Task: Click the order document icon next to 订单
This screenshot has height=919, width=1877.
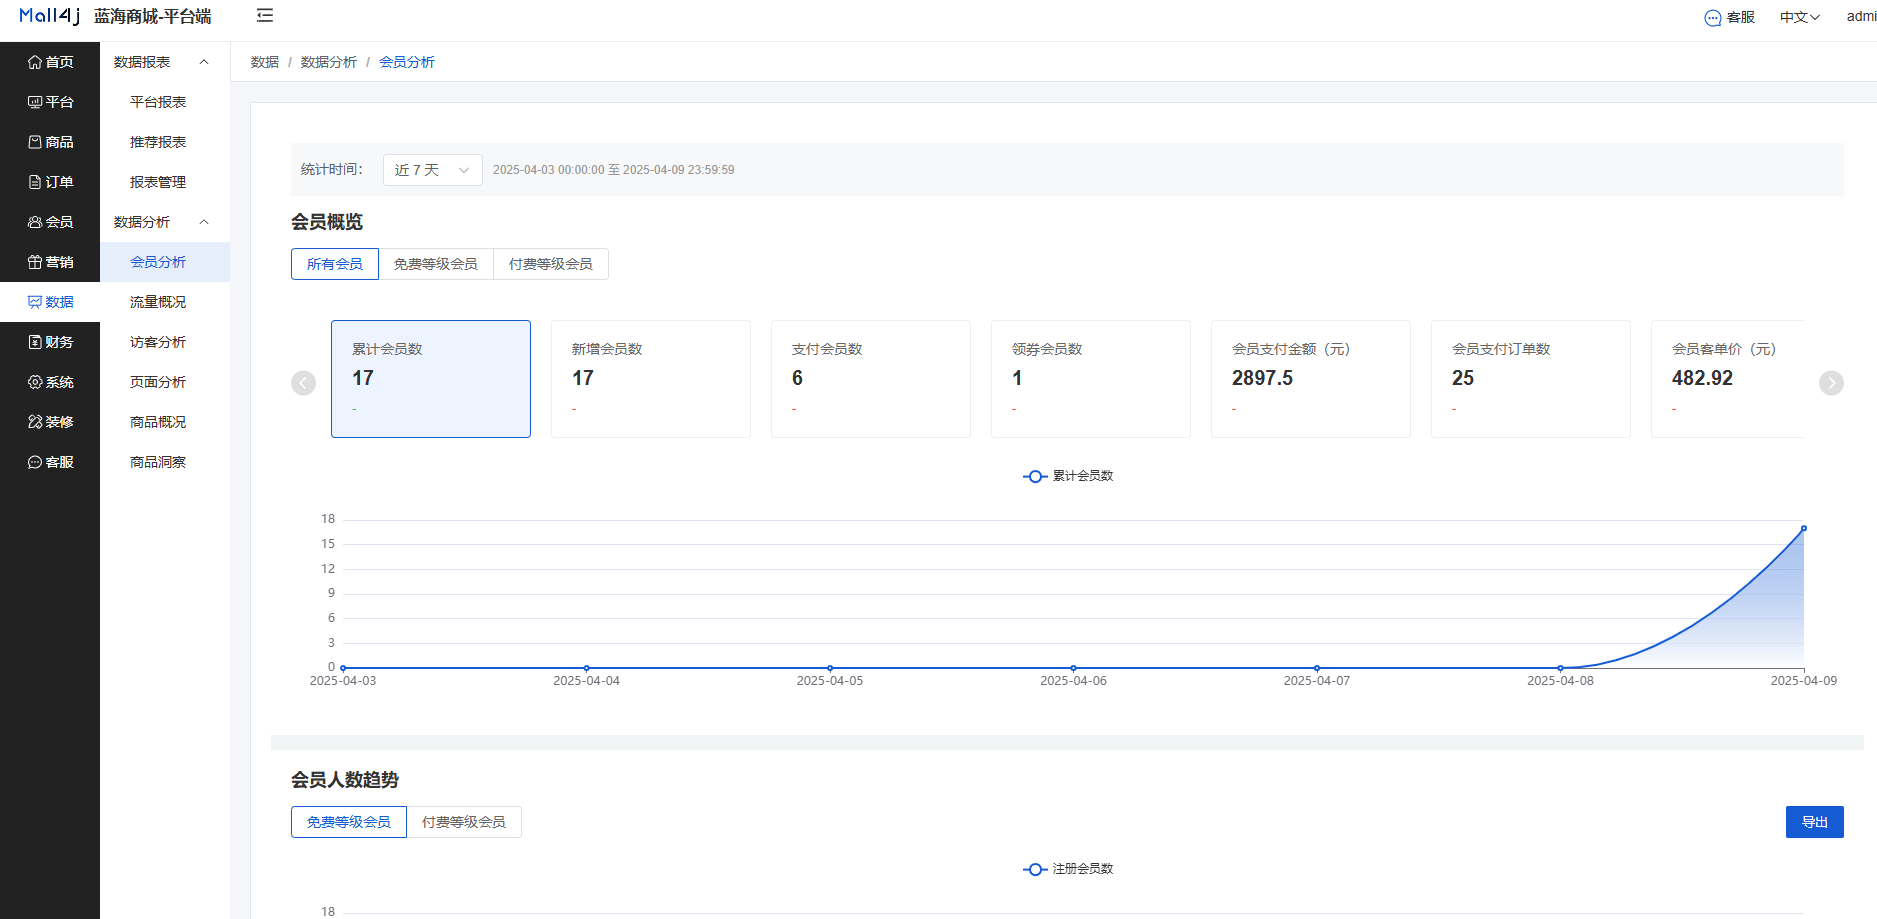Action: coord(35,182)
